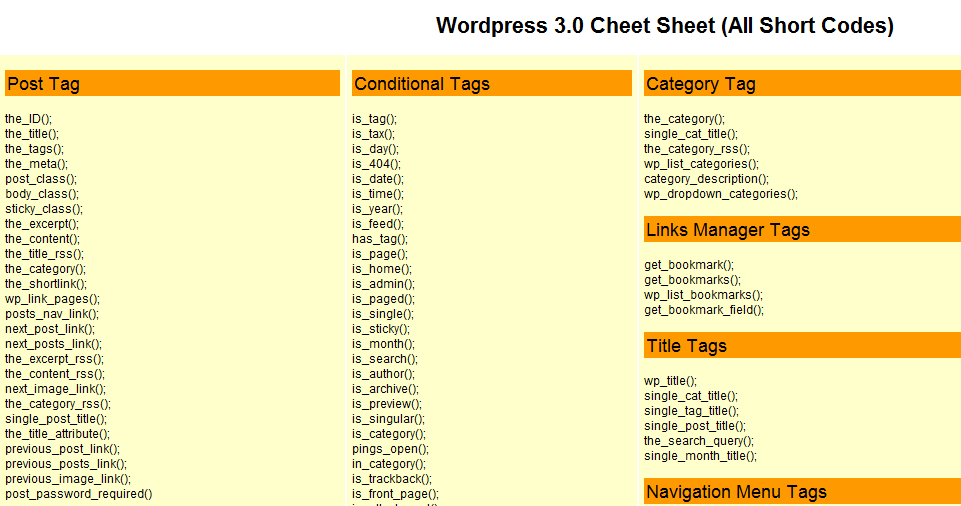Click the is_404(); conditional entry

376,164
